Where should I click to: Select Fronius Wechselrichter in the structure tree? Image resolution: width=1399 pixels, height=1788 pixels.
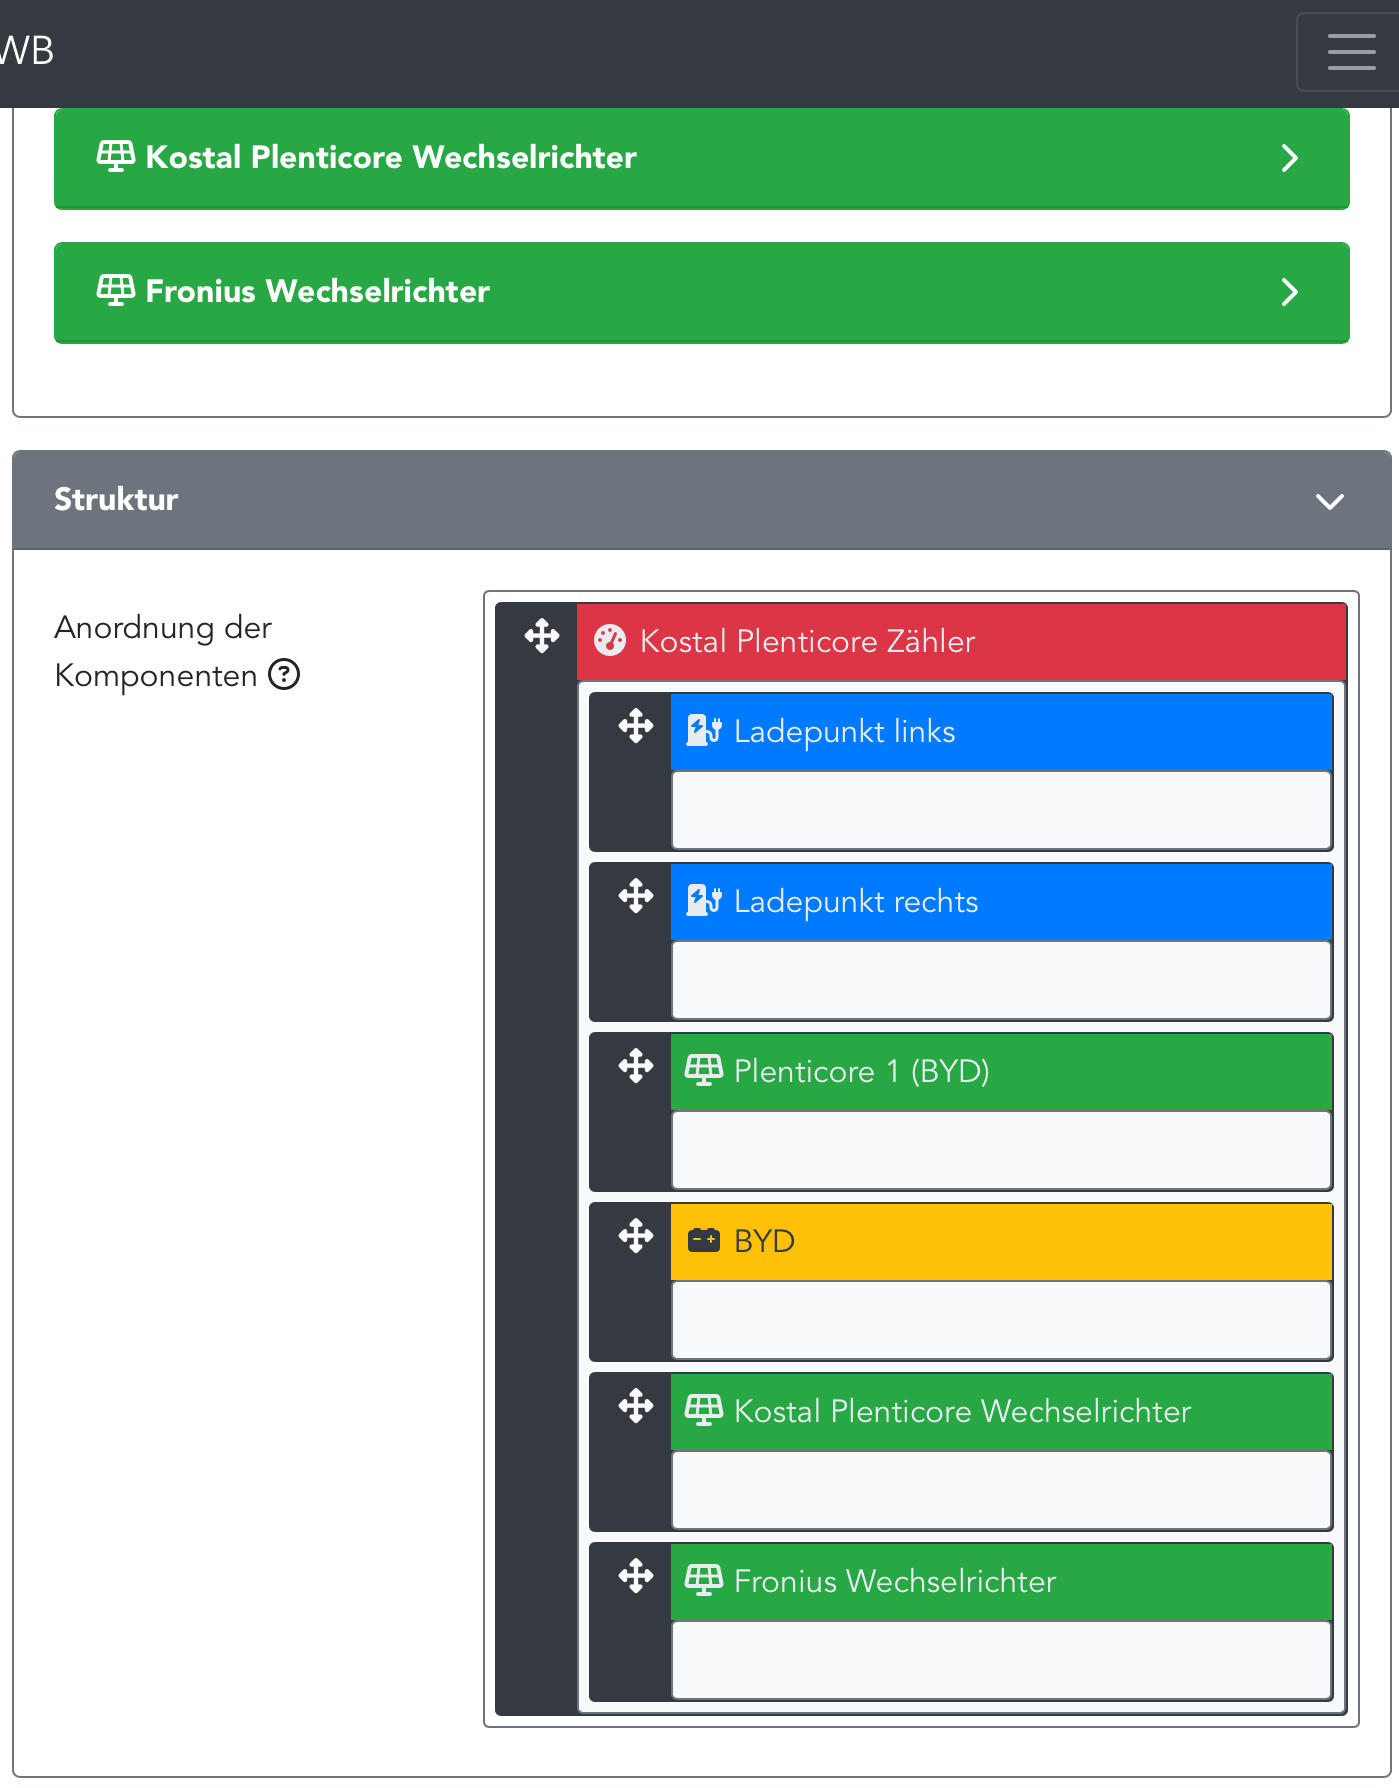[x=1001, y=1582]
